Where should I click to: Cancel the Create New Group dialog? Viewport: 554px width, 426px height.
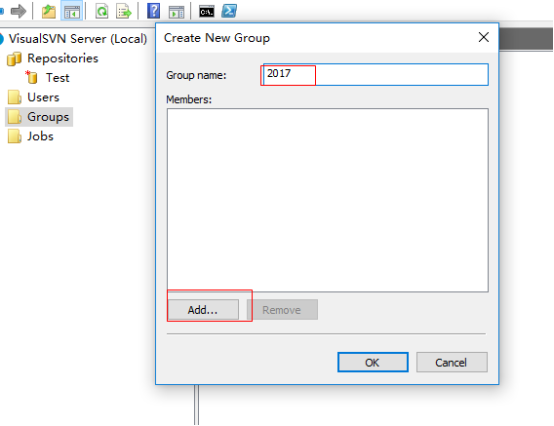click(x=452, y=362)
